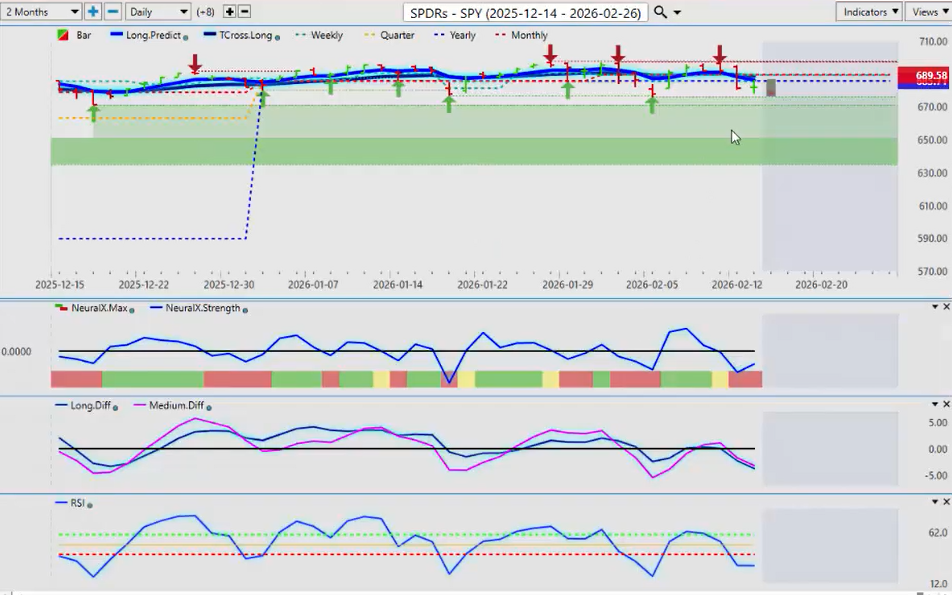Viewport: 952px width, 595px height.
Task: Click the symbol search magnifier icon
Action: [660, 12]
